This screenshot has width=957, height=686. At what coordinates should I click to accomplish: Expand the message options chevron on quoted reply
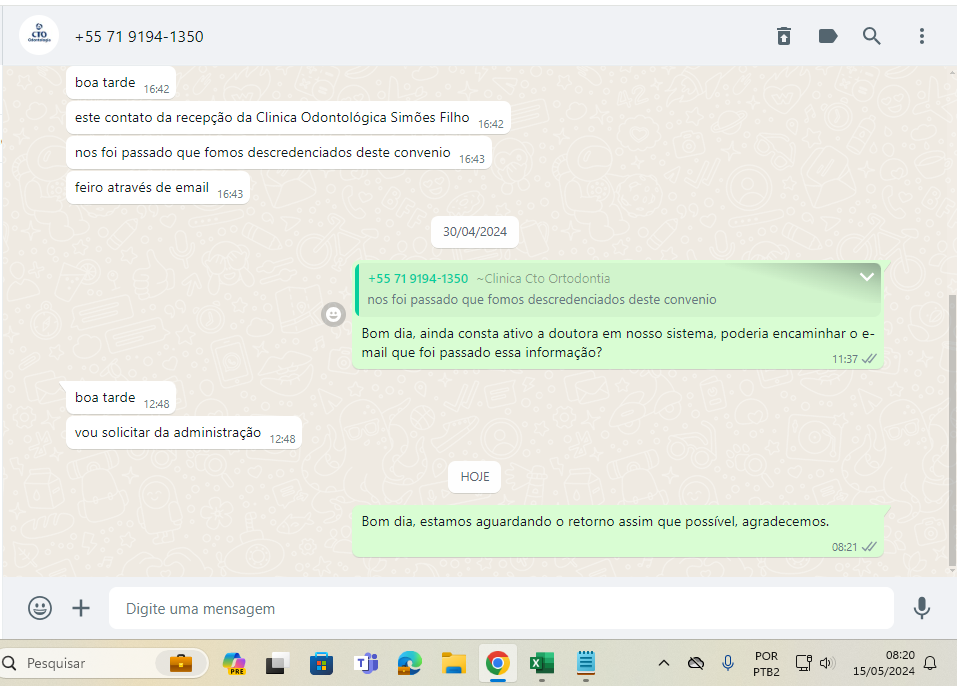[x=867, y=277]
